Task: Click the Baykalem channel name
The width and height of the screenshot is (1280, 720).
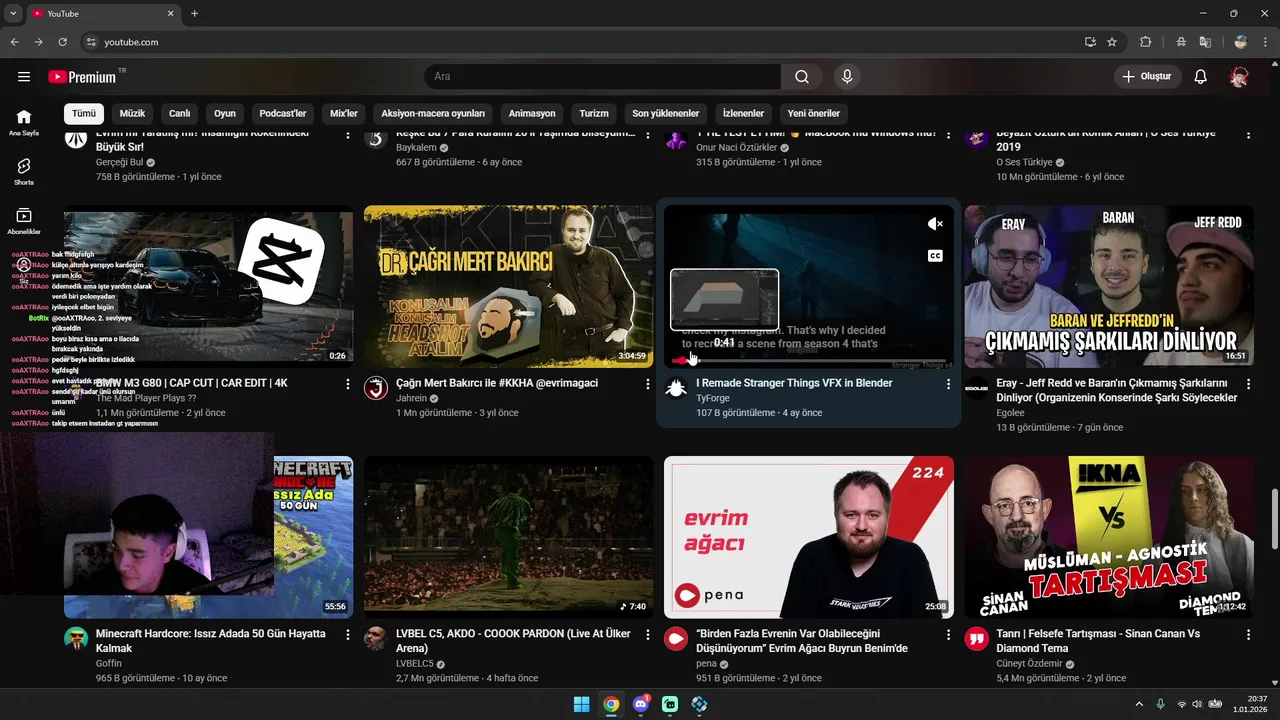Action: [x=416, y=148]
